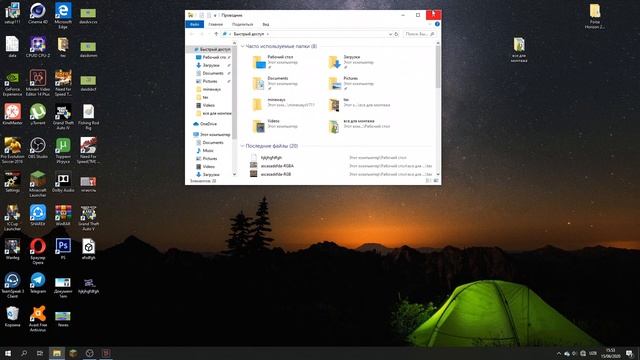The image size is (640, 360).
Task: Open the Windows Start menu
Action: (x=8, y=353)
